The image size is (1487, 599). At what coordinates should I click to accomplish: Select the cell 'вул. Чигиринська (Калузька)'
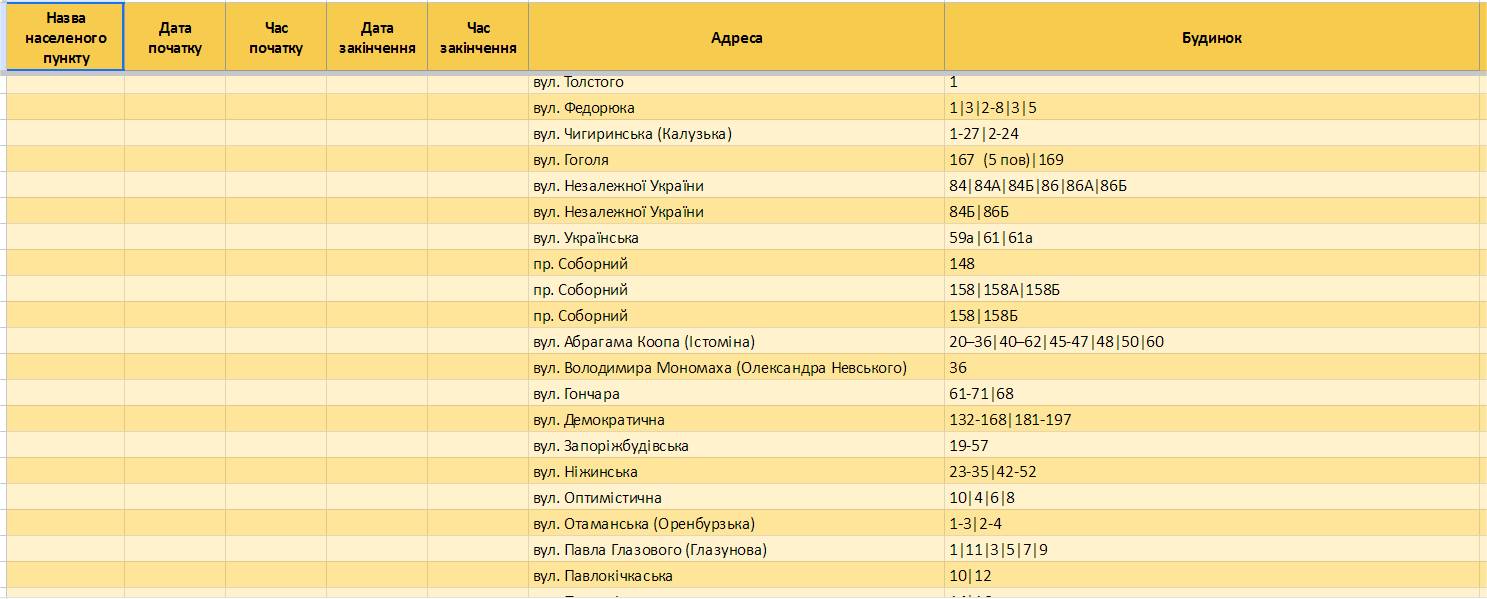point(737,133)
